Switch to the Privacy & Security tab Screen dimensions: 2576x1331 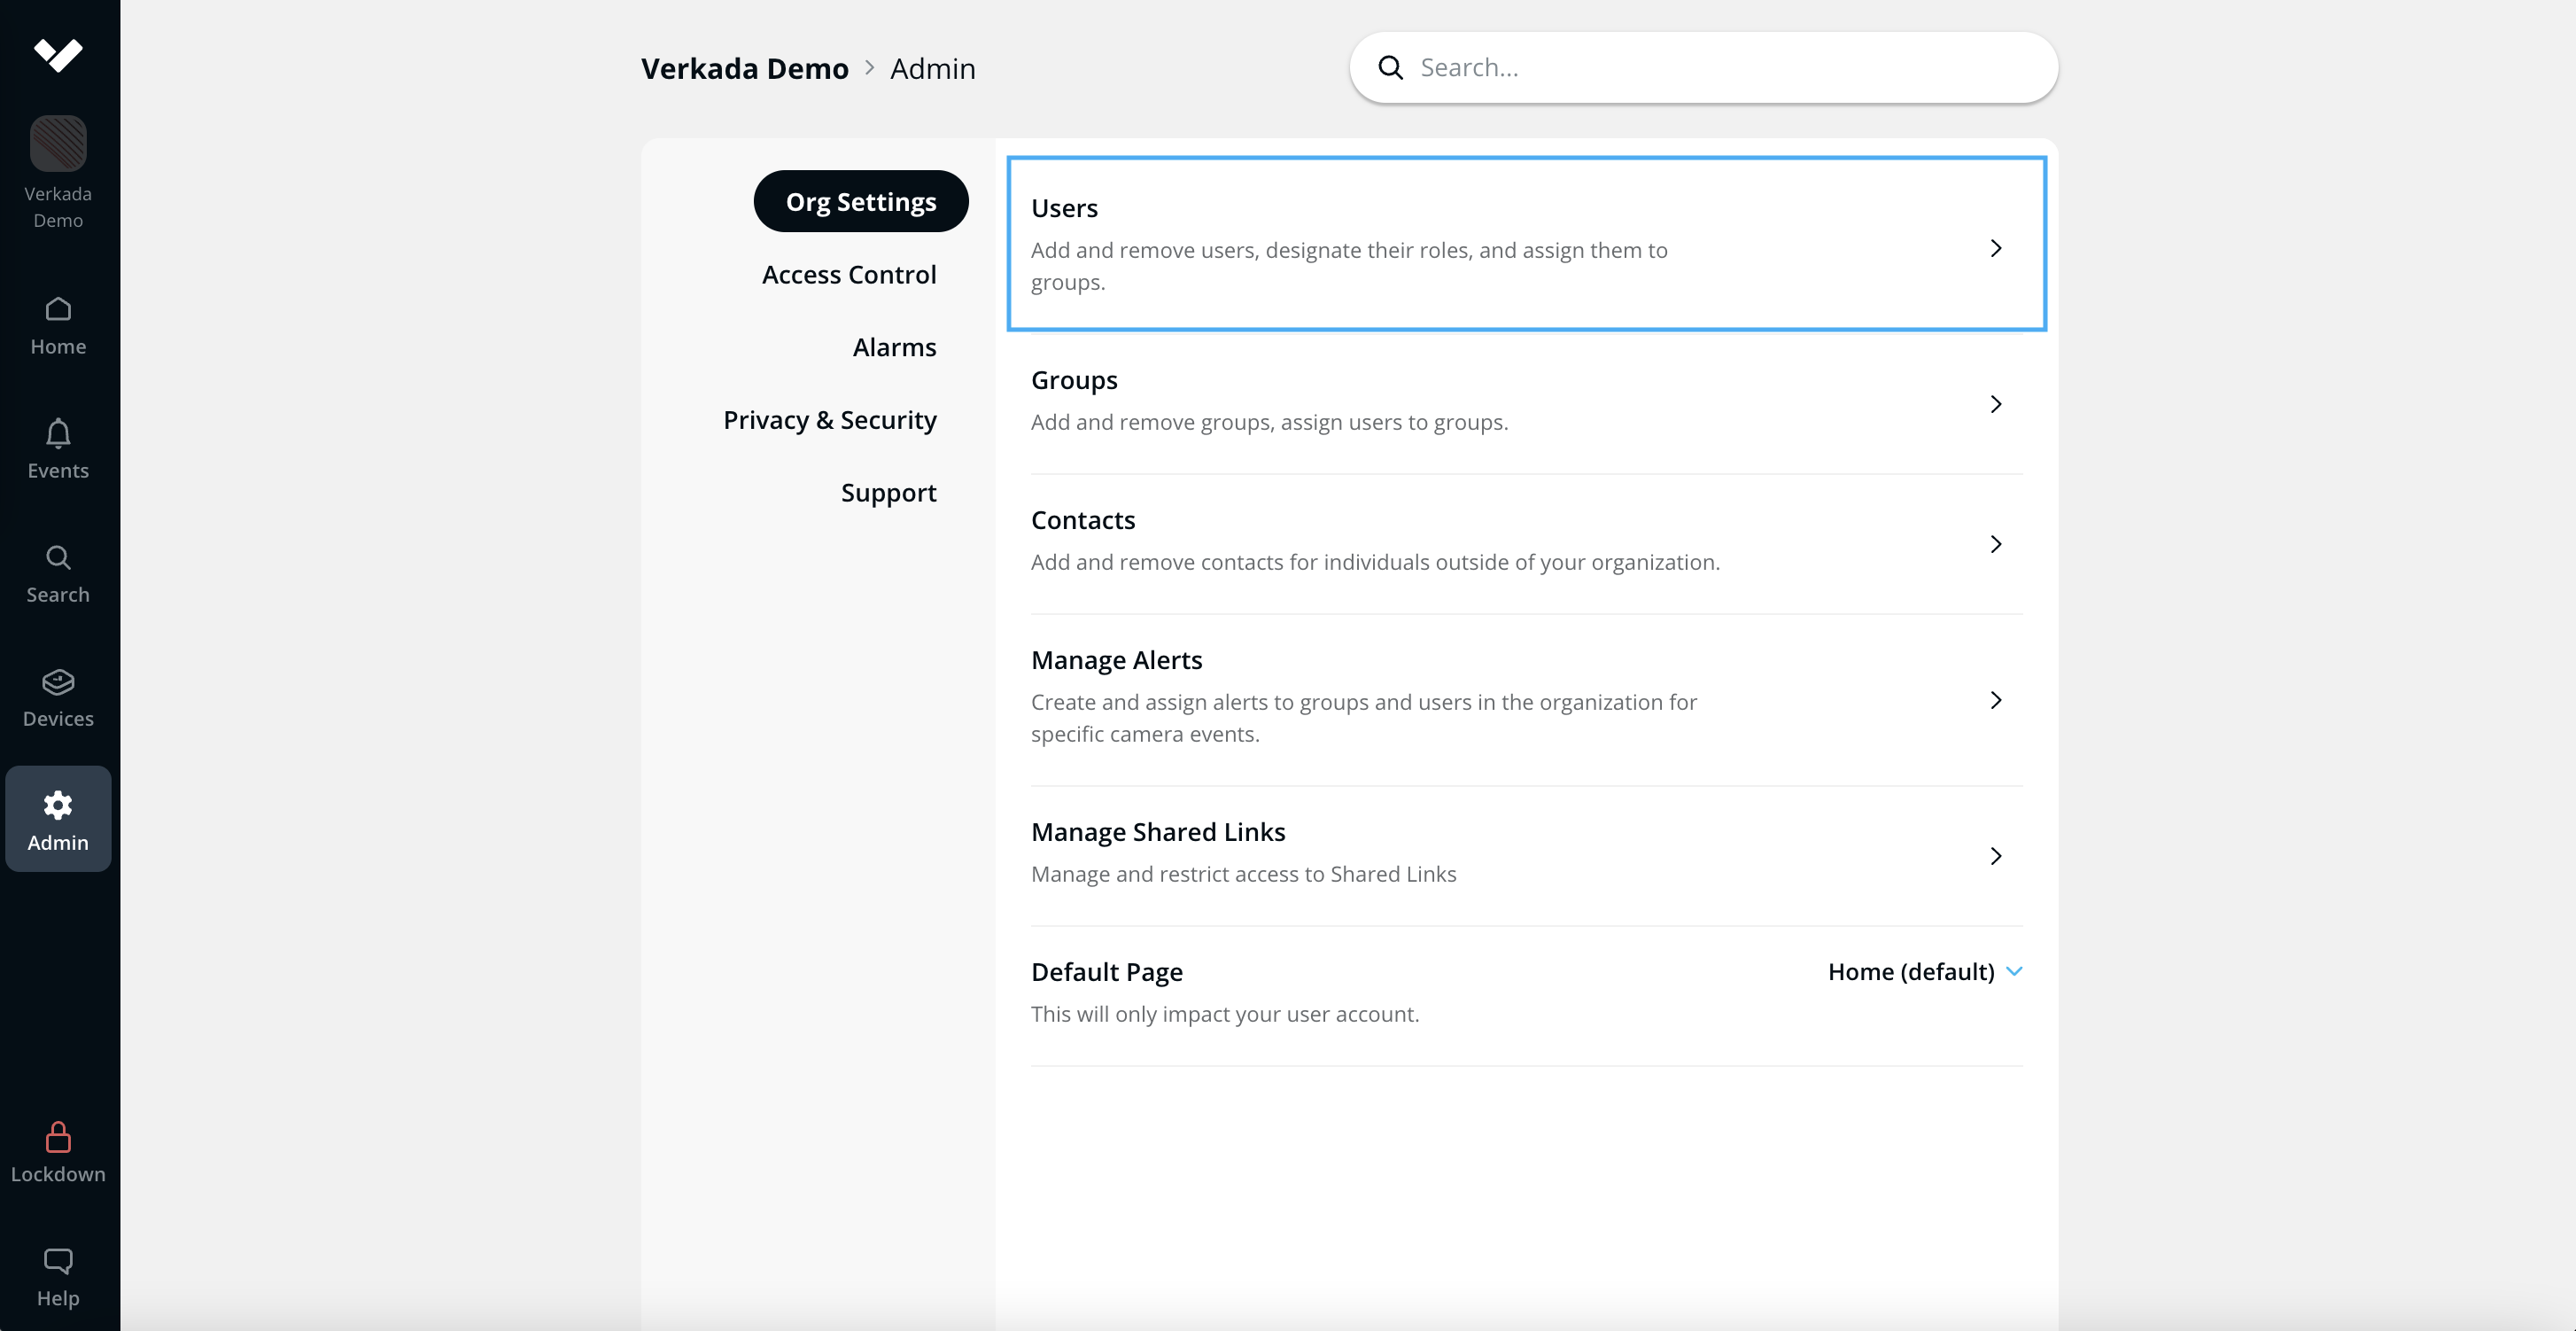coord(829,420)
